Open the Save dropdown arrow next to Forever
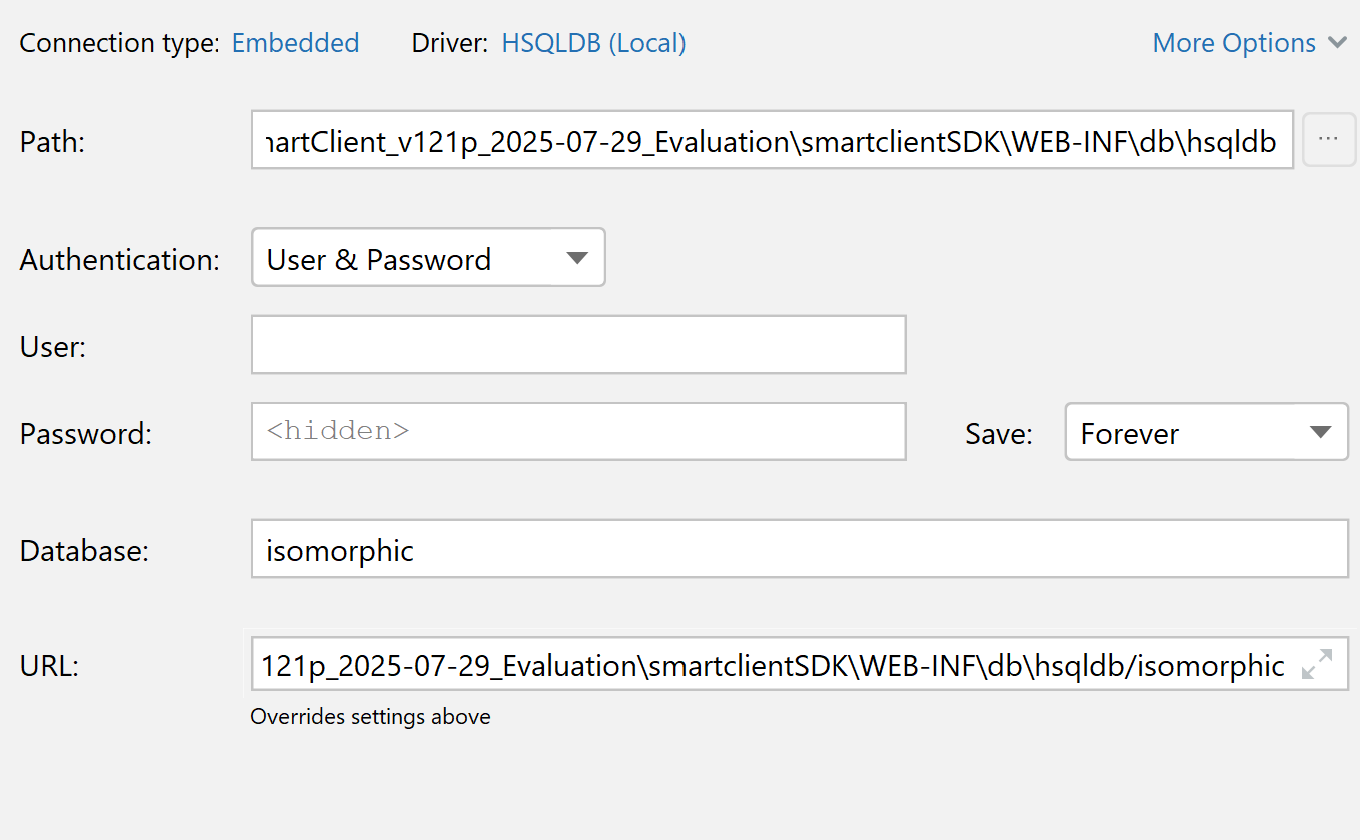The width and height of the screenshot is (1360, 840). [x=1320, y=433]
